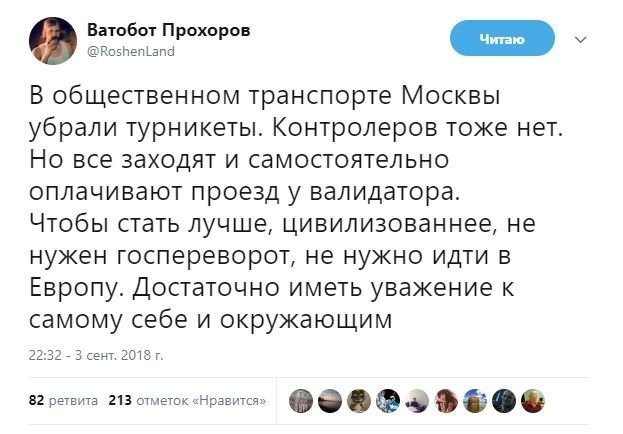Click the @RoshenLand handle
The width and height of the screenshot is (623, 434).
point(132,49)
